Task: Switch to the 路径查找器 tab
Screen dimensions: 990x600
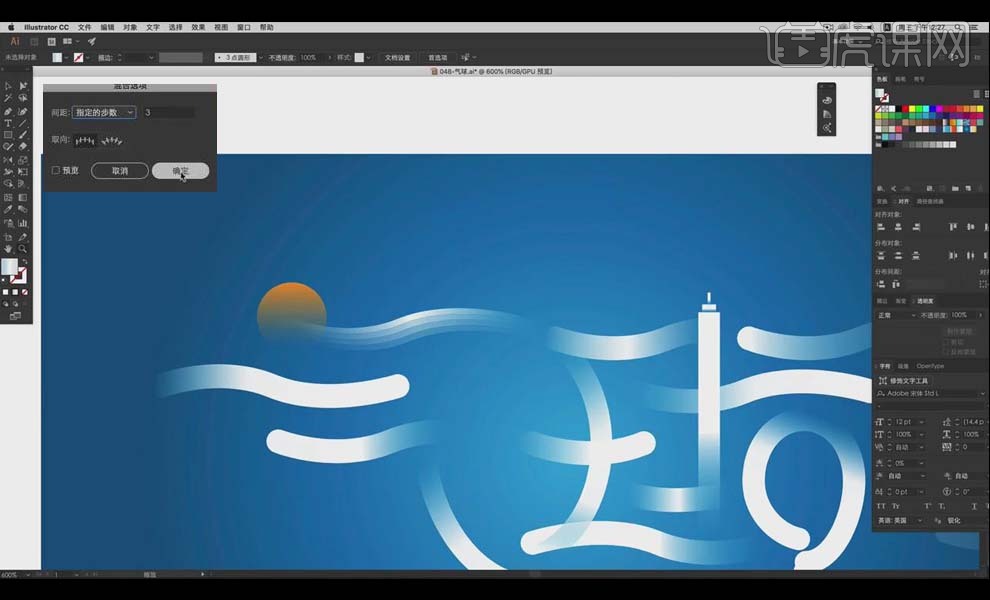Action: 930,201
